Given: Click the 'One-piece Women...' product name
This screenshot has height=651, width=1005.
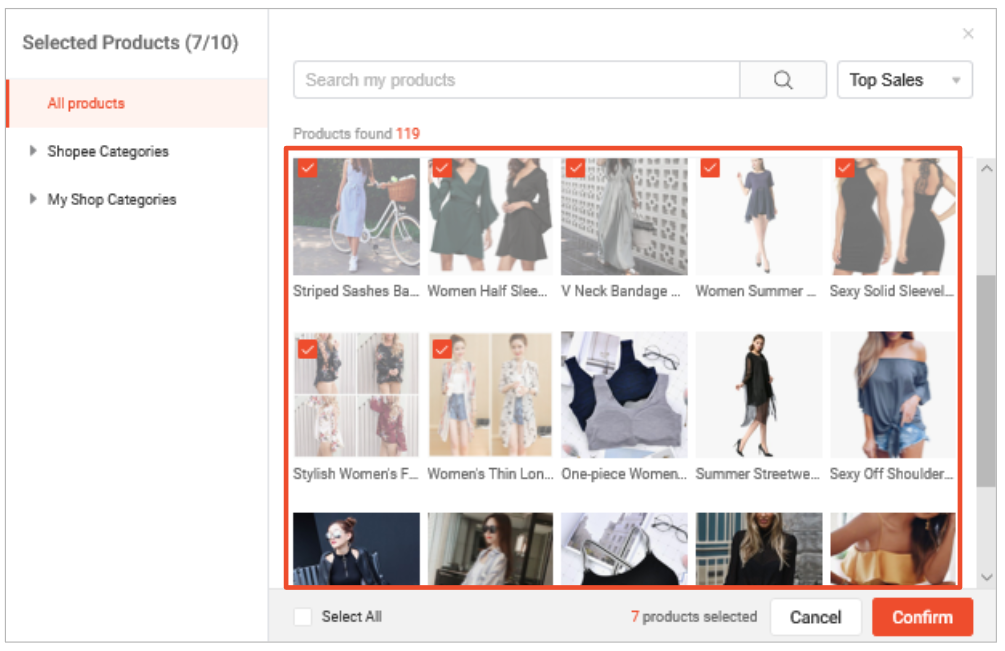Looking at the screenshot, I should coord(624,474).
